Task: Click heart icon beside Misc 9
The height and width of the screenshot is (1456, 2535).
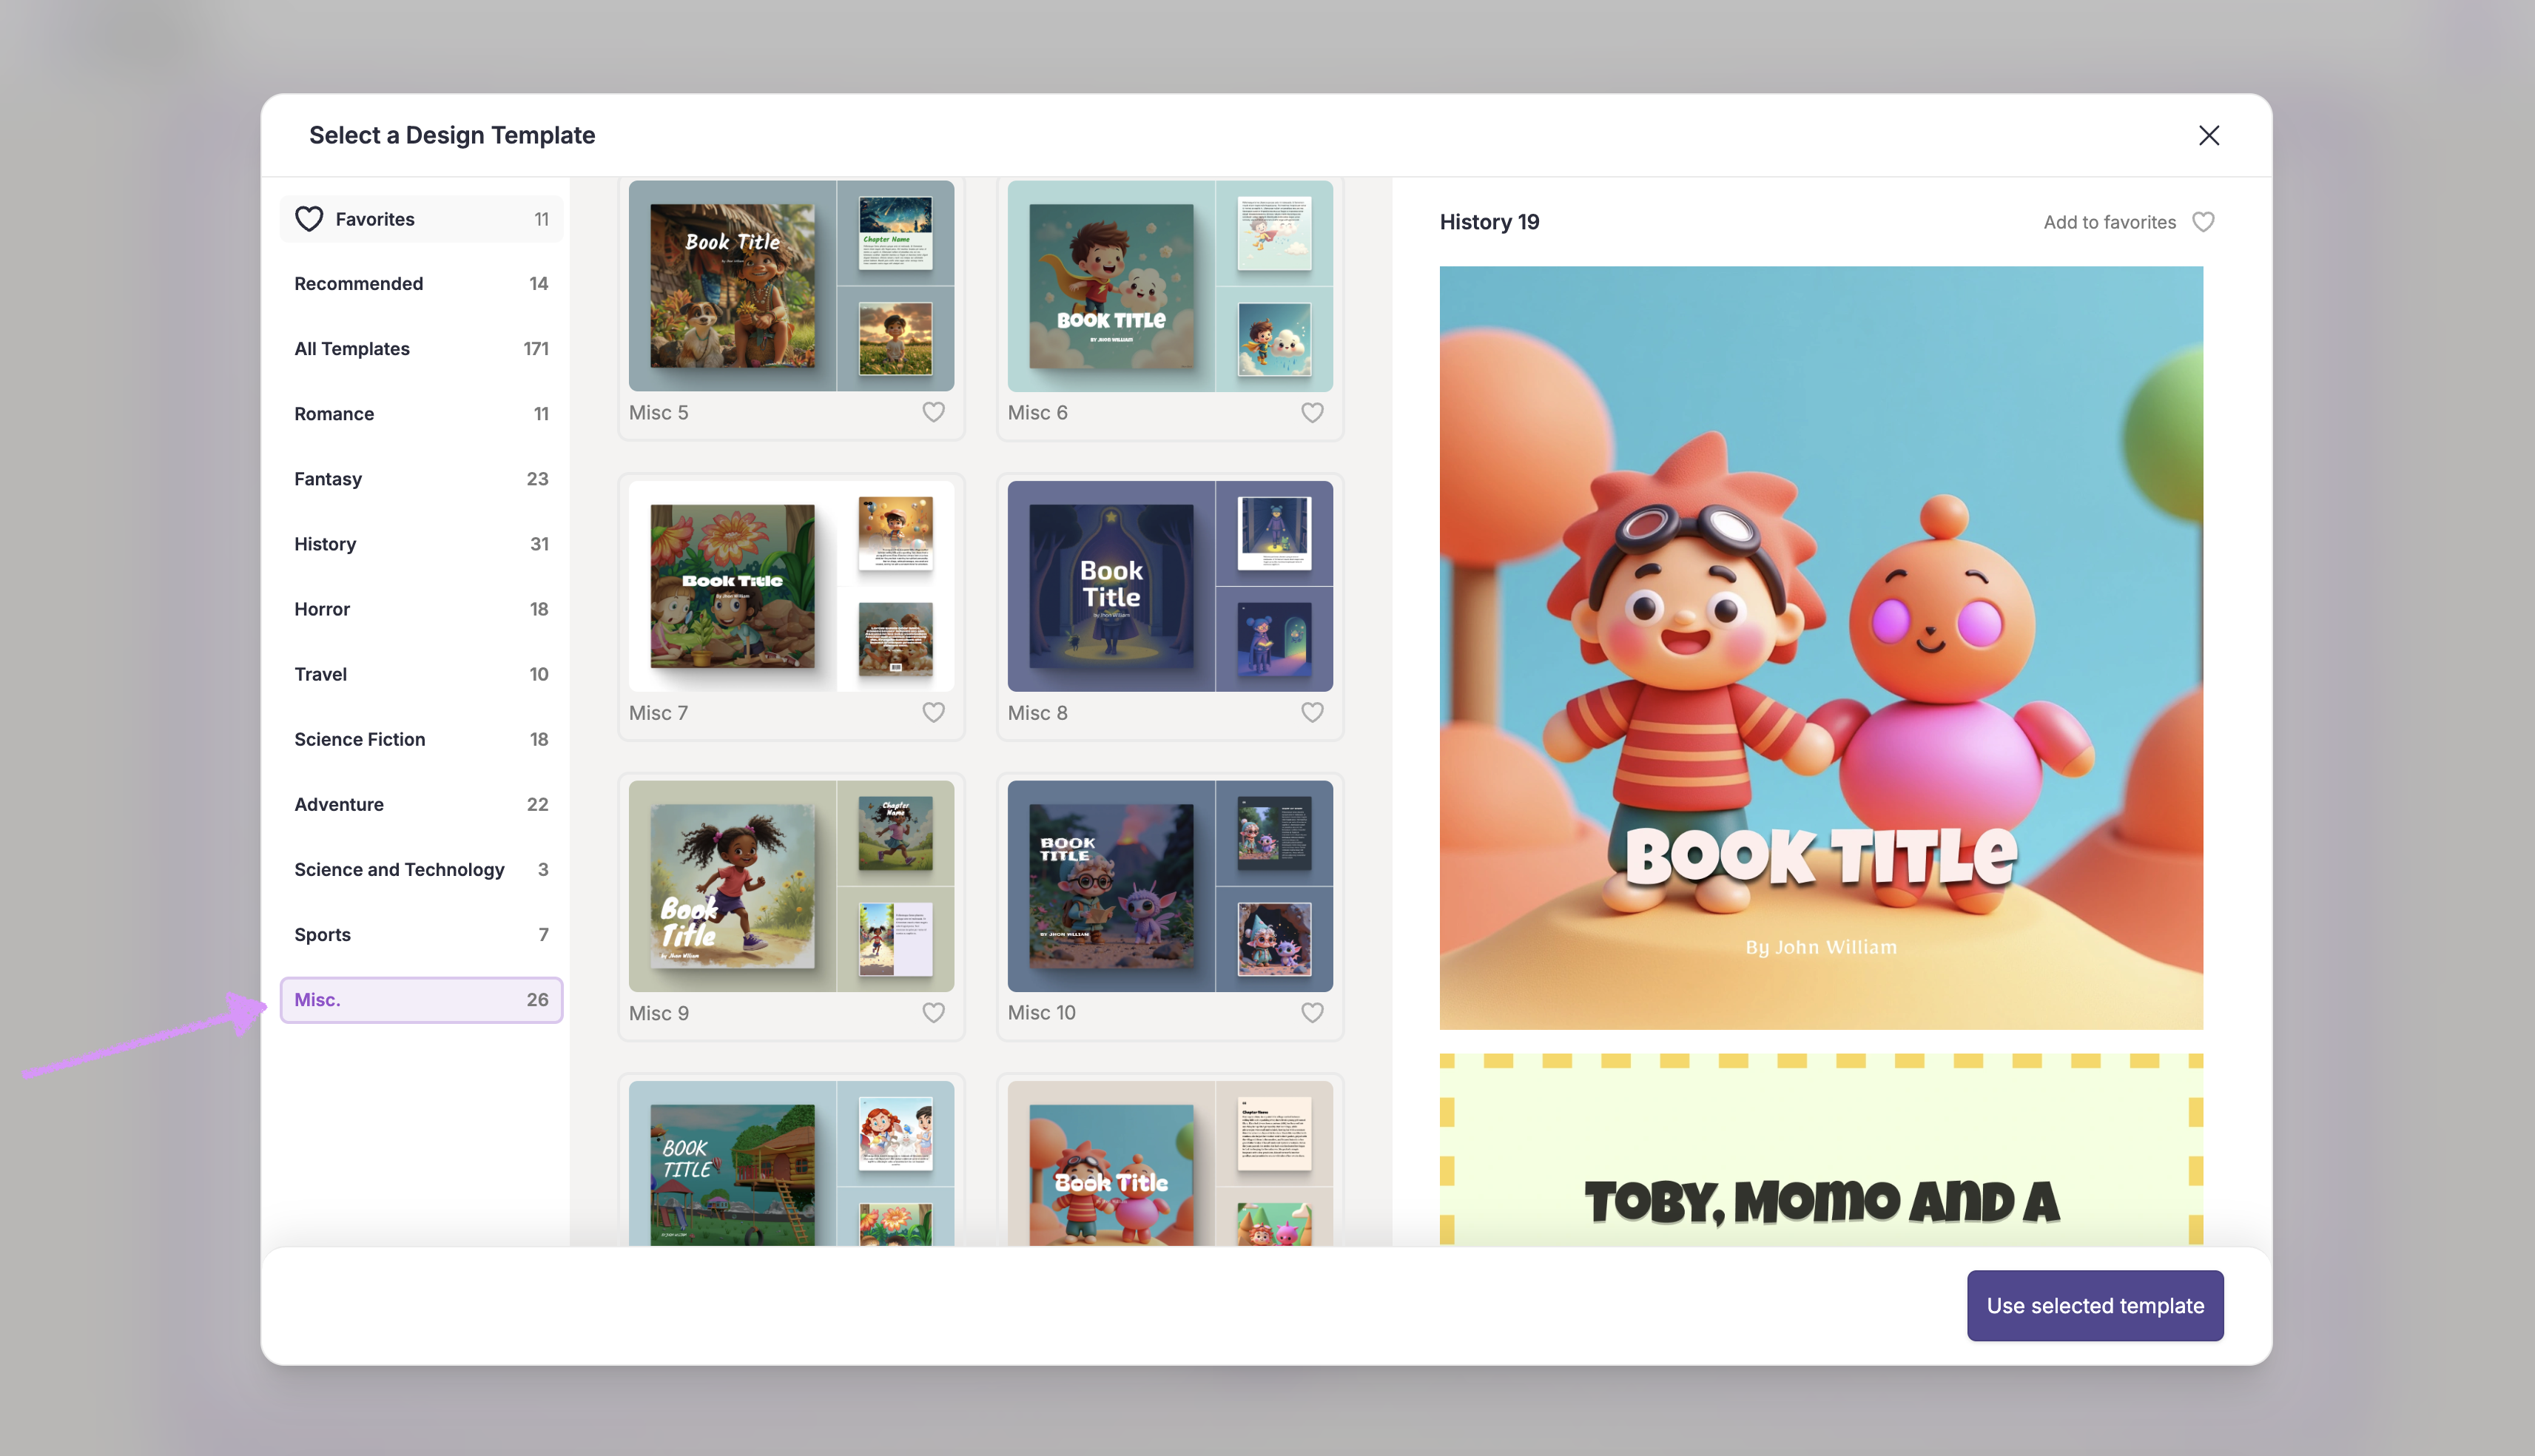Action: coord(933,1012)
